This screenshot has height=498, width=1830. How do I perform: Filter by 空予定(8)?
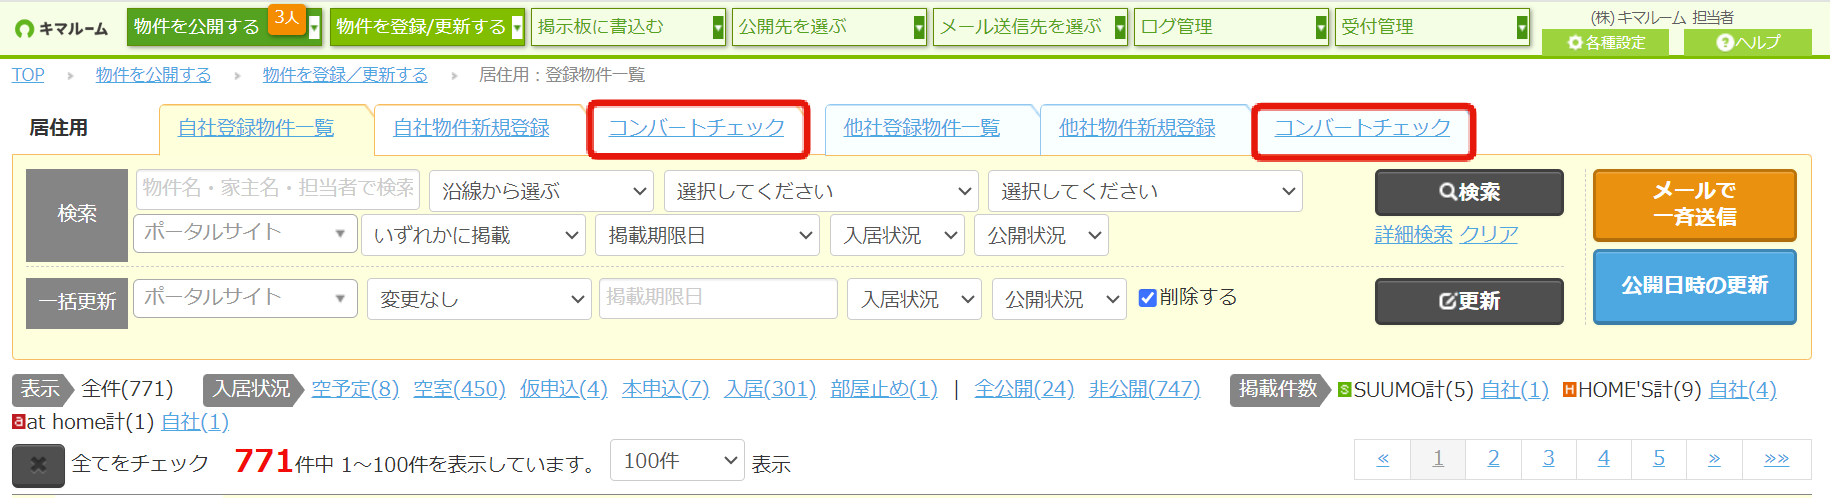355,389
